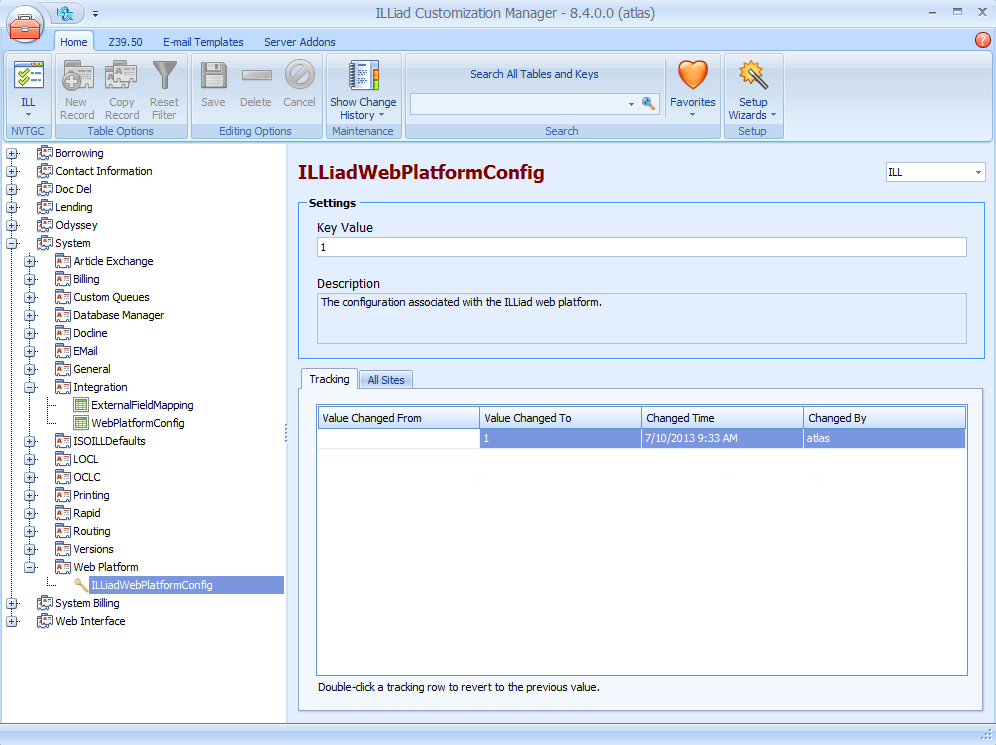Expand the Borrowing tree node
Image resolution: width=996 pixels, height=745 pixels.
(x=13, y=152)
